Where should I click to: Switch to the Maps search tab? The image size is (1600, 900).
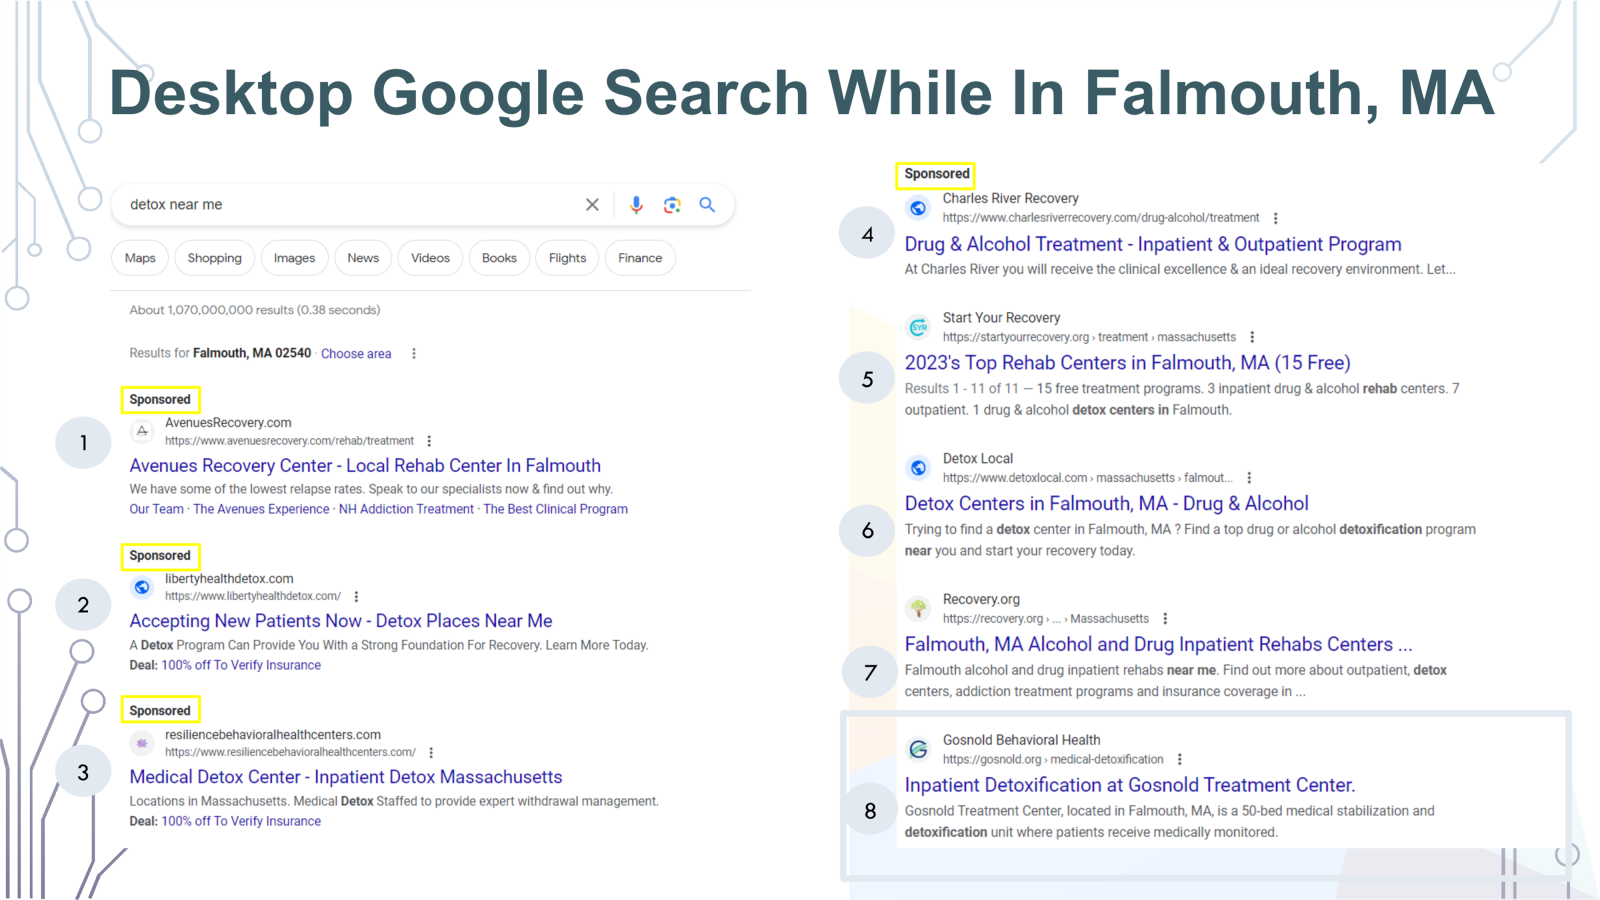(x=140, y=258)
